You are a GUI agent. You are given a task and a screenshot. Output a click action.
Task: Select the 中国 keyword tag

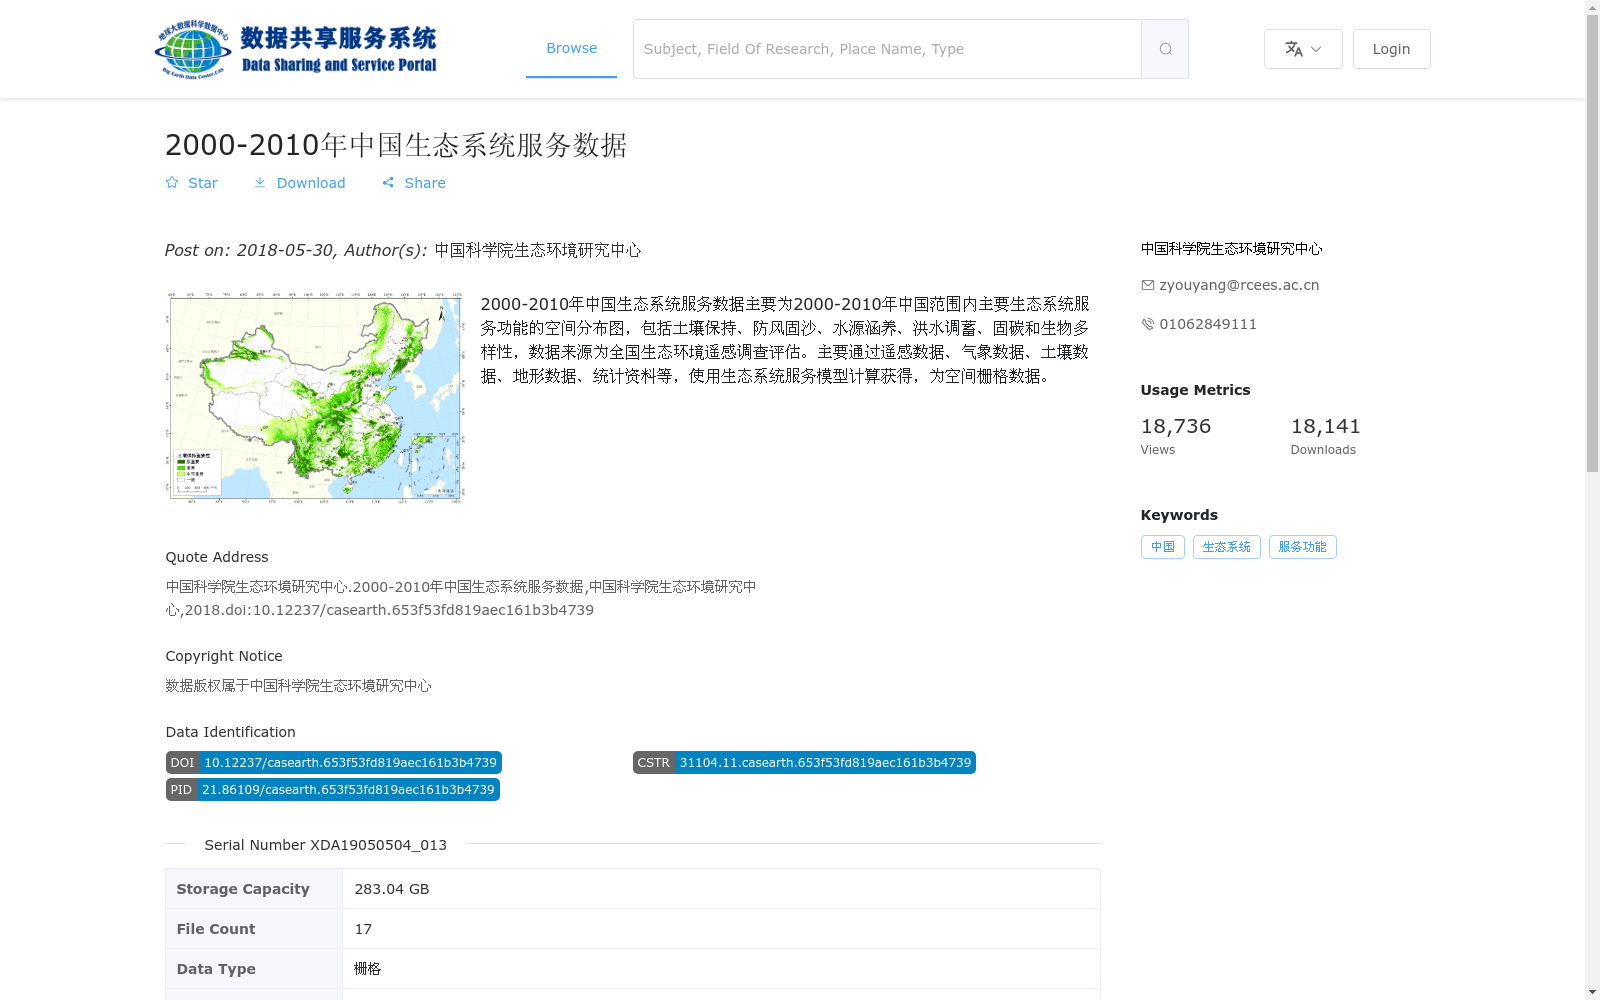point(1163,547)
